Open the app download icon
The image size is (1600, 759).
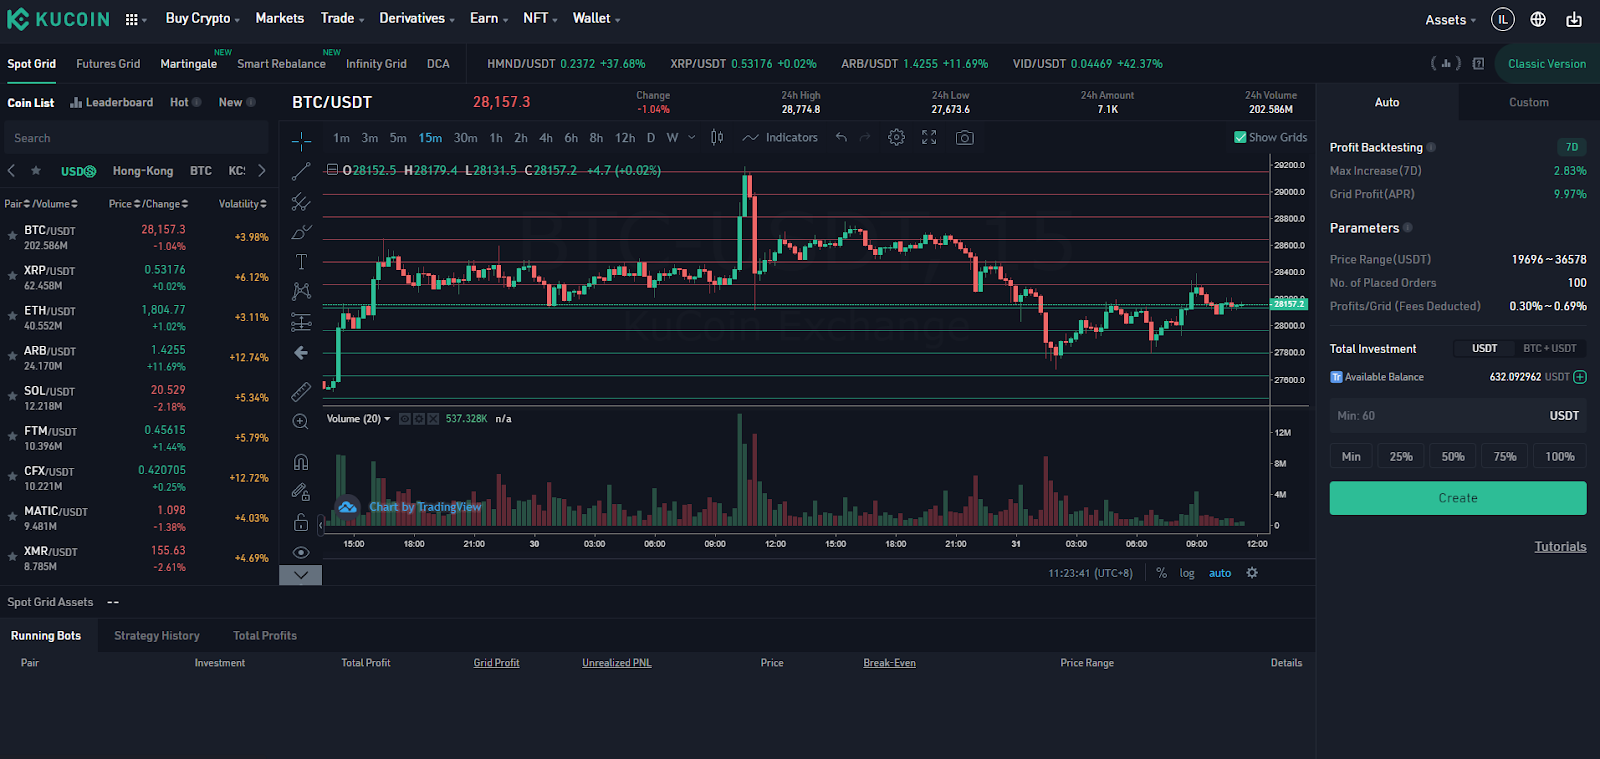[1574, 19]
